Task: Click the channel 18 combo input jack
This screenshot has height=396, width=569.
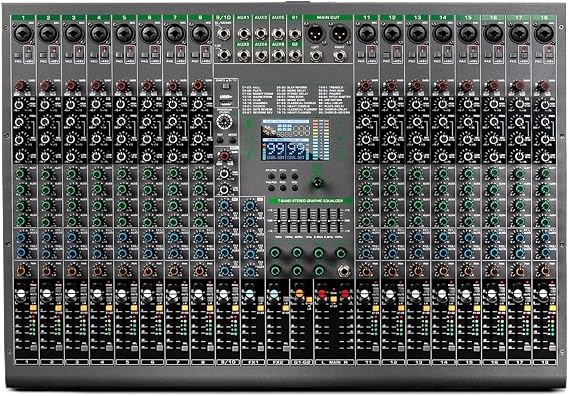Action: tap(544, 34)
